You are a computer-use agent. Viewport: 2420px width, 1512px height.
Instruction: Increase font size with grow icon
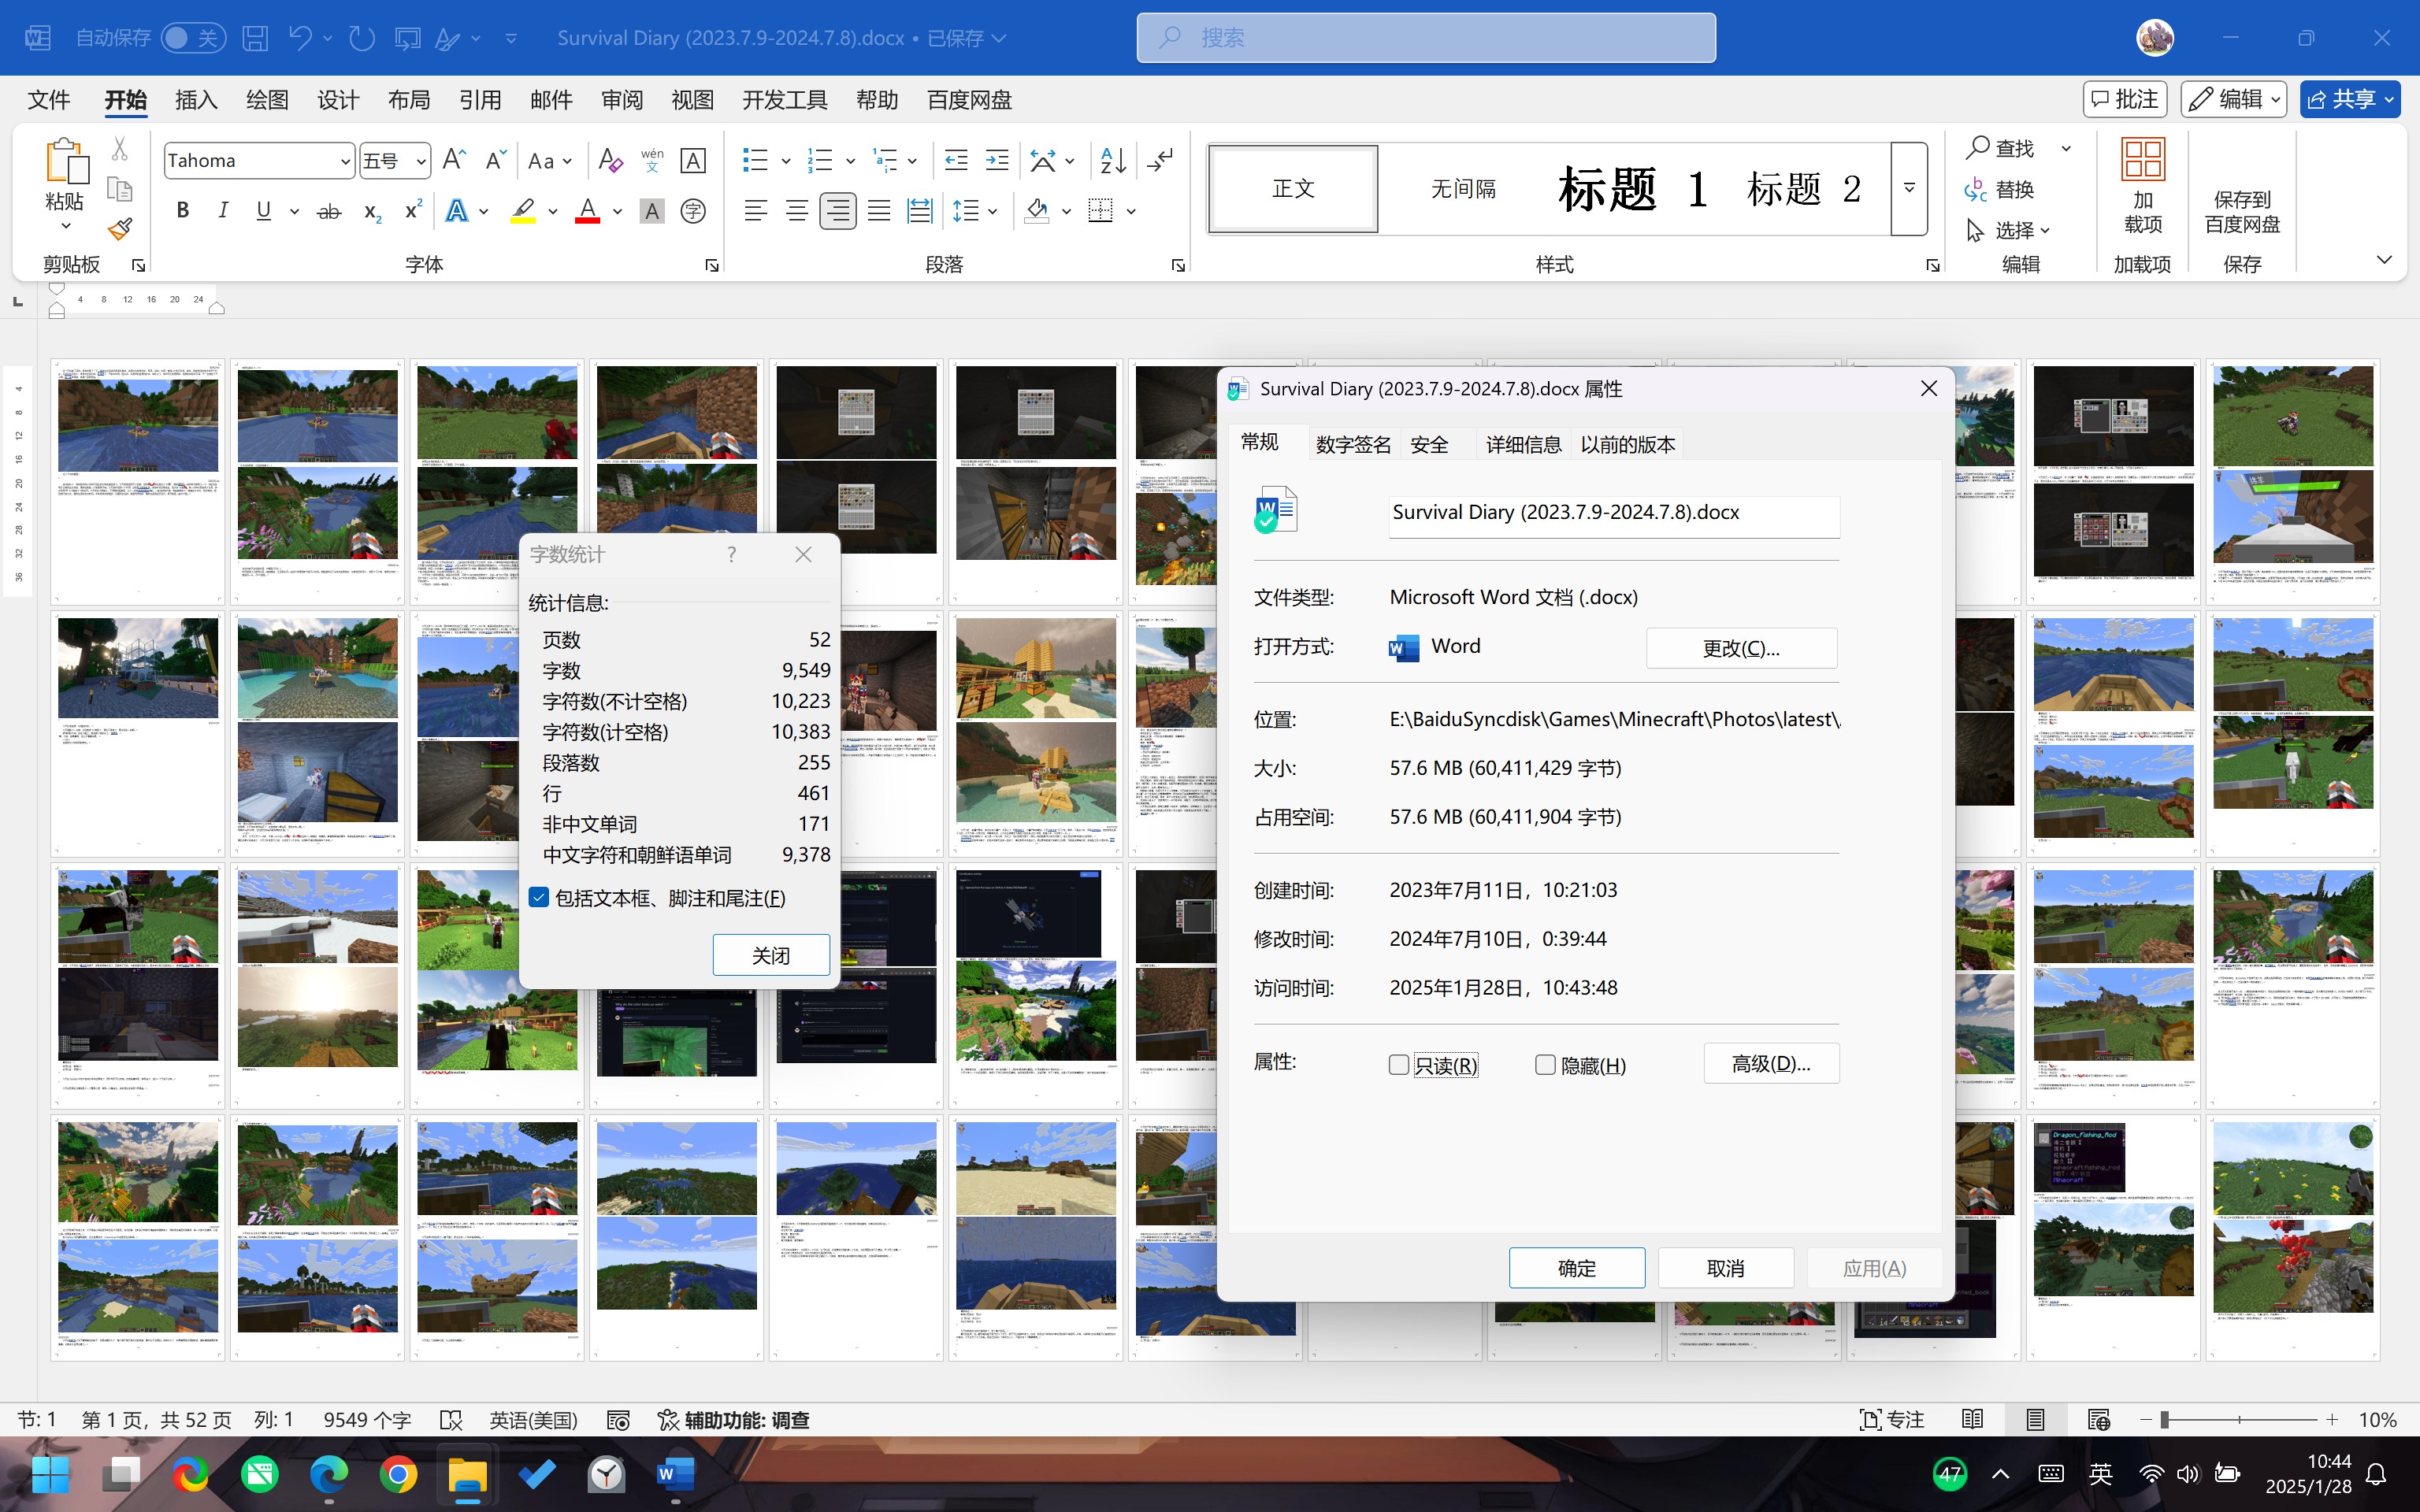(x=454, y=160)
